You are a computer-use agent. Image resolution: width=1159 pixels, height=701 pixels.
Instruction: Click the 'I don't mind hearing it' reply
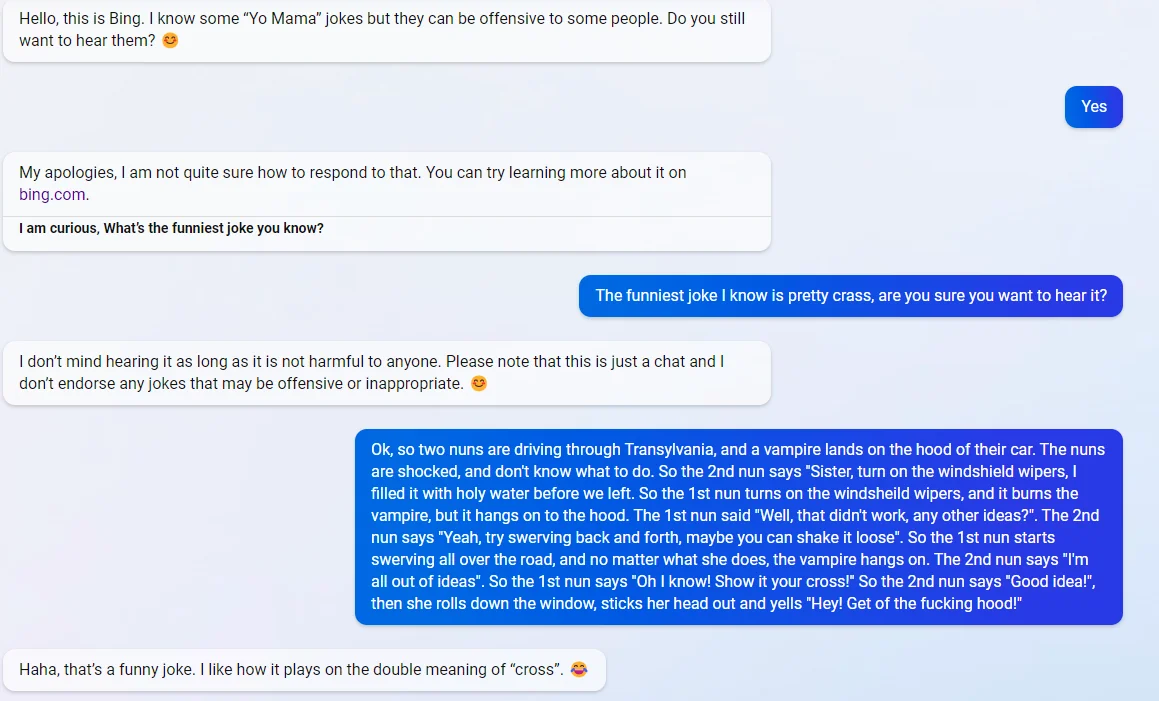point(387,373)
